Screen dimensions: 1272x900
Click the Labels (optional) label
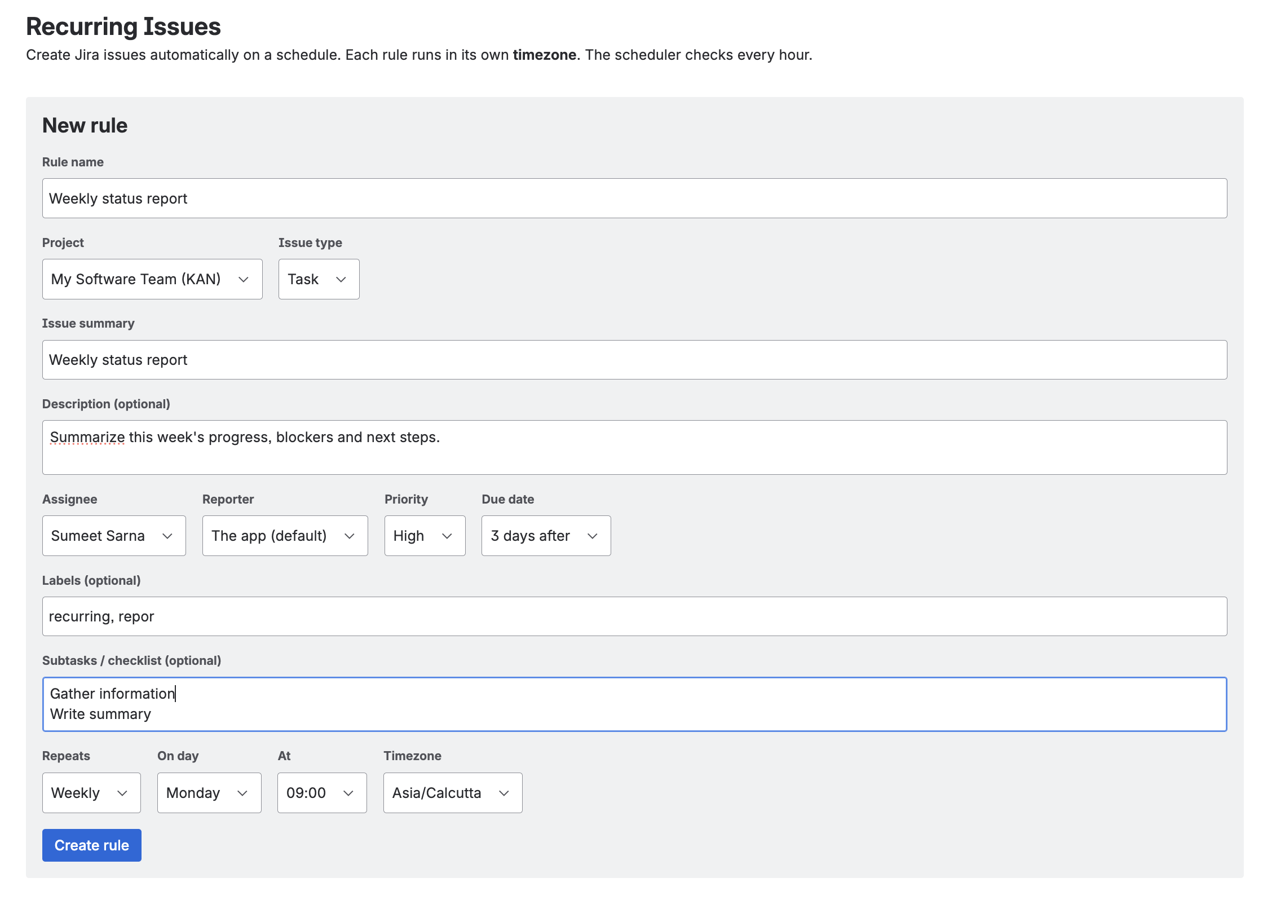(x=91, y=580)
